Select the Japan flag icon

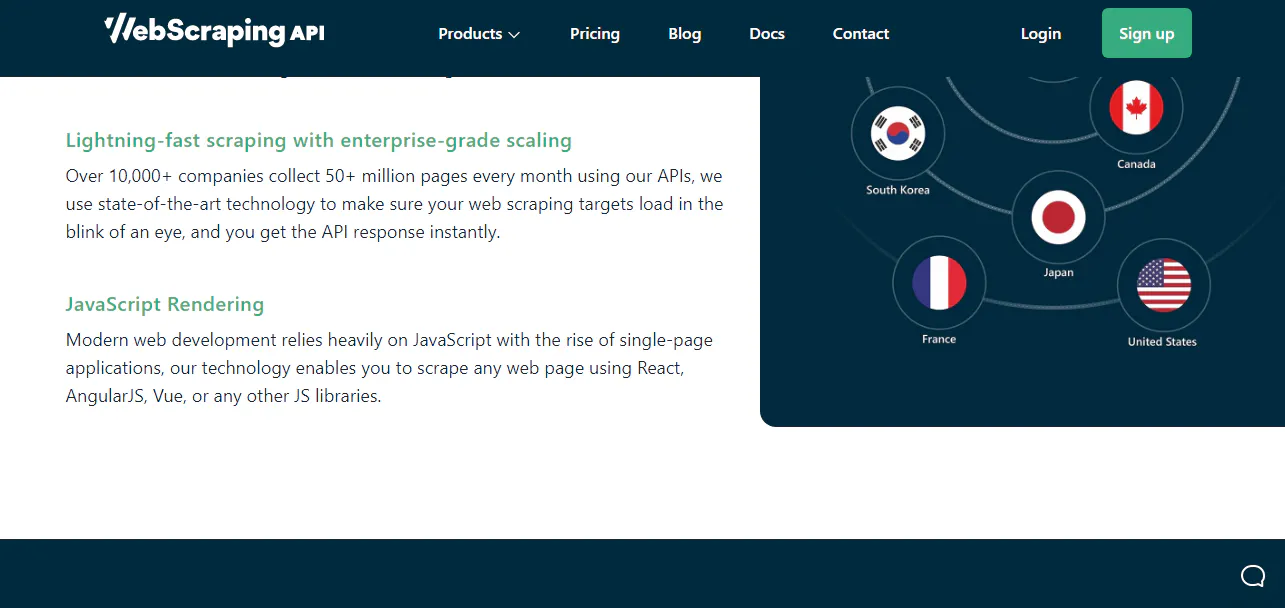[x=1058, y=216]
